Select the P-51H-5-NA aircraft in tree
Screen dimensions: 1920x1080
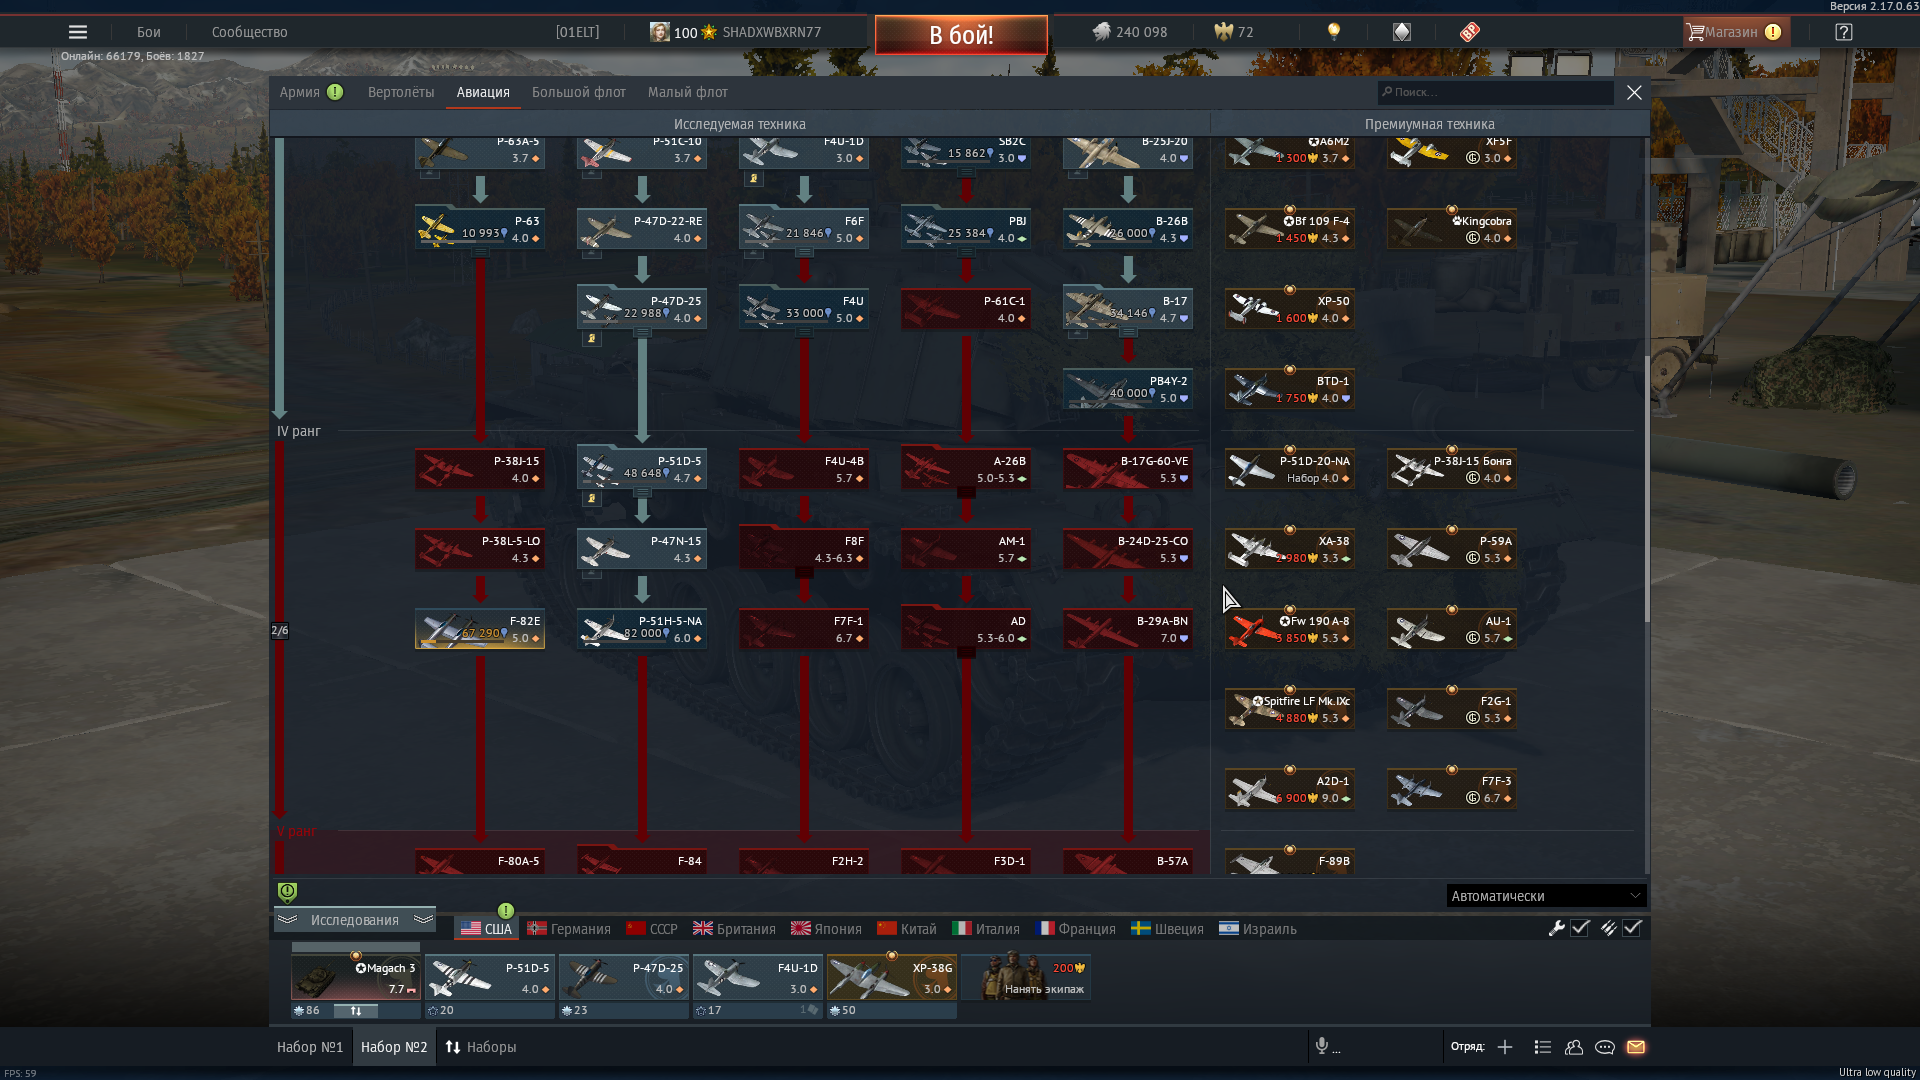tap(642, 629)
